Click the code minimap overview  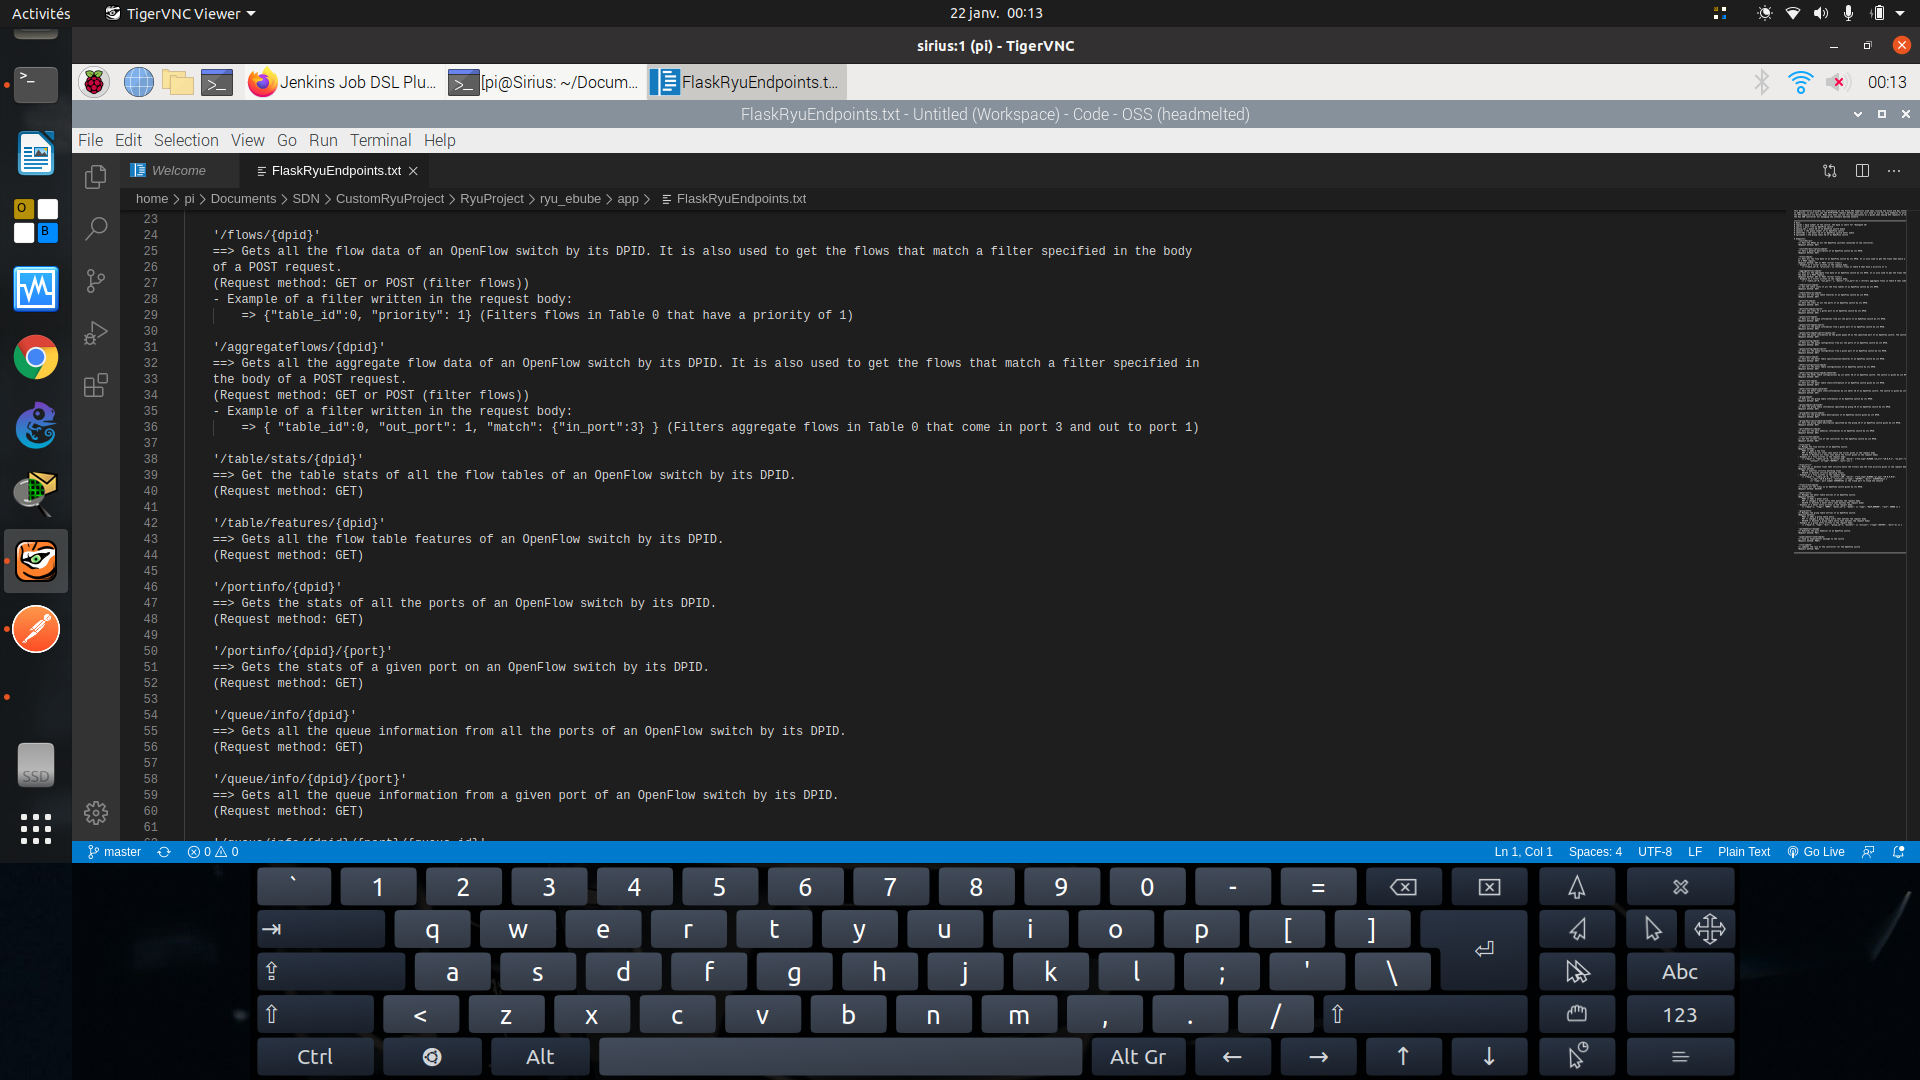(x=1849, y=380)
